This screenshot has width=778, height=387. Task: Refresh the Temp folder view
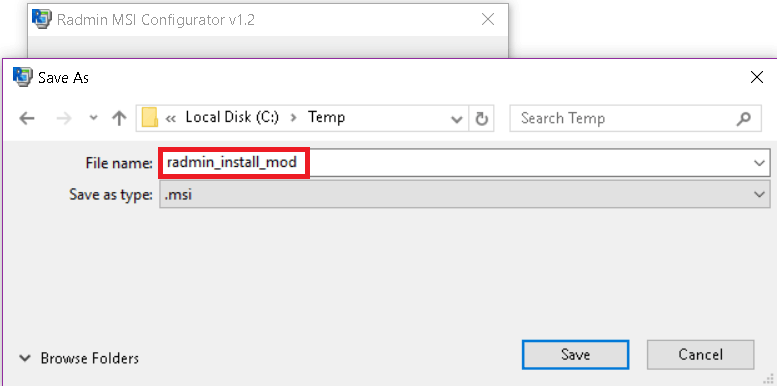coord(481,119)
